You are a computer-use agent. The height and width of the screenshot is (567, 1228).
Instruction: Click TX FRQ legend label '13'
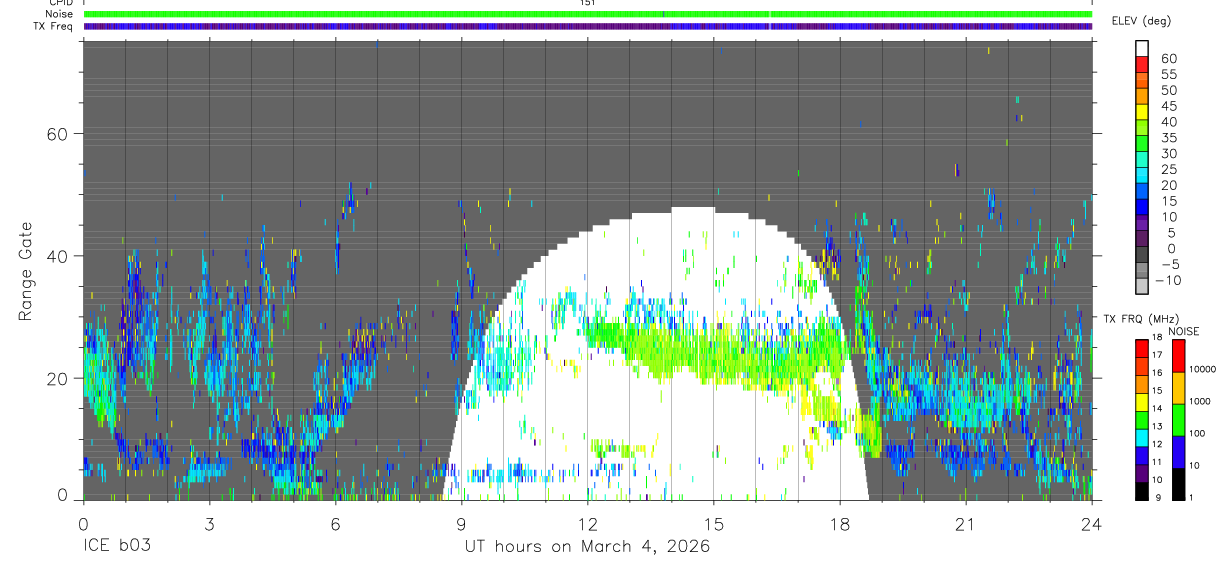1157,426
